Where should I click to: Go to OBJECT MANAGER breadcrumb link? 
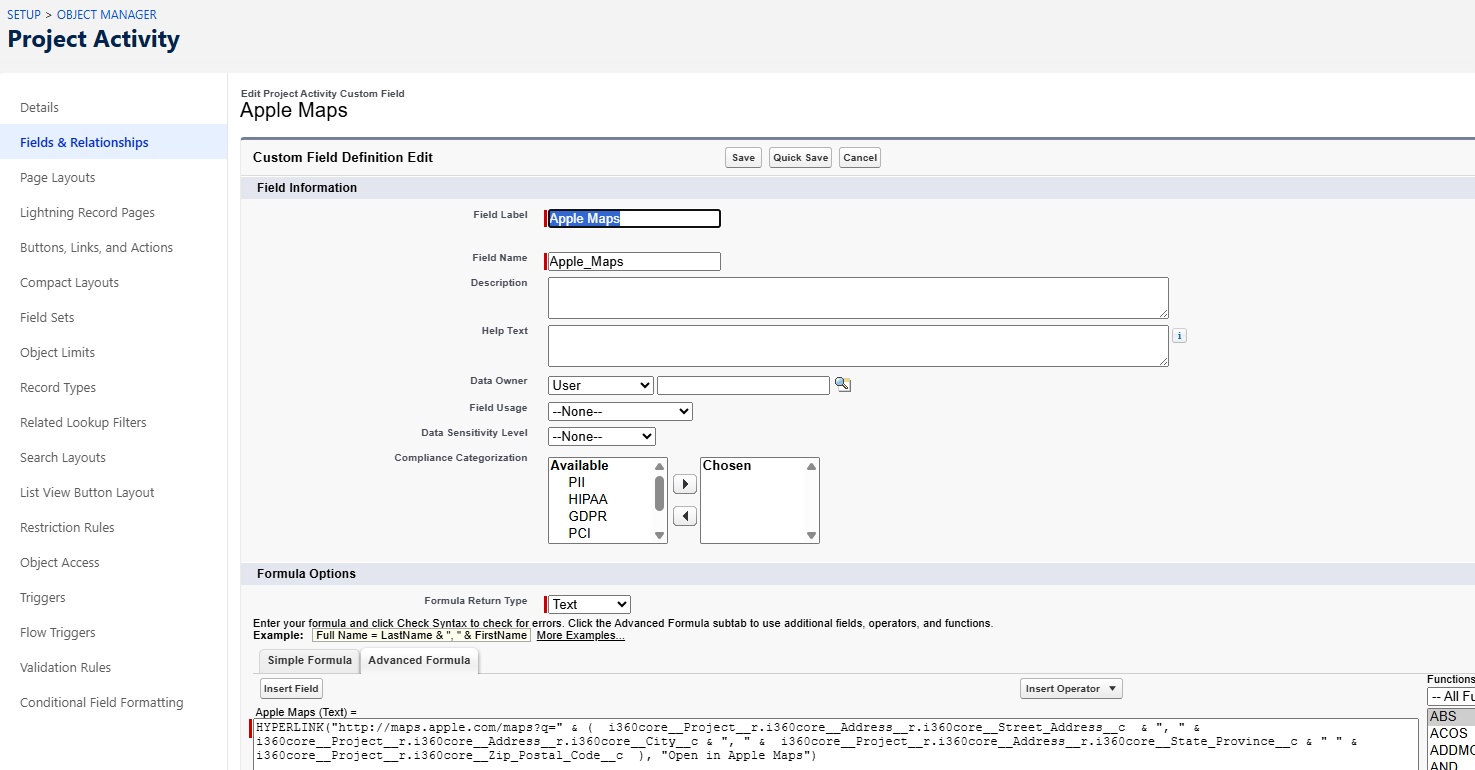tap(107, 15)
